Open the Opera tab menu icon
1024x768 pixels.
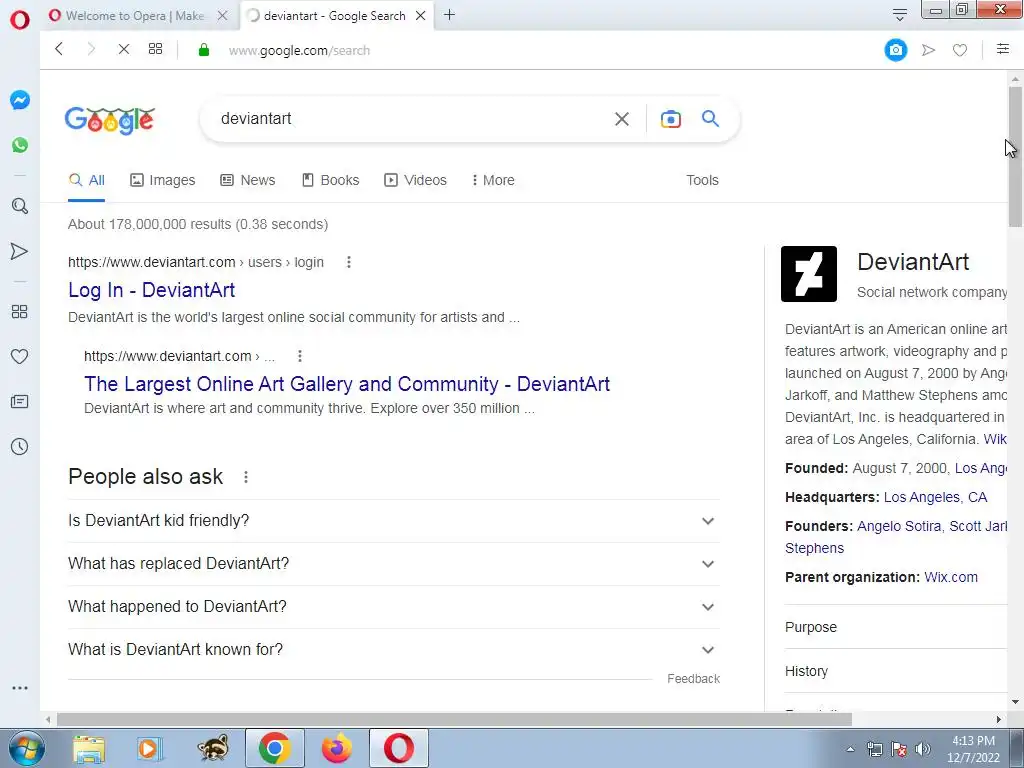[900, 14]
